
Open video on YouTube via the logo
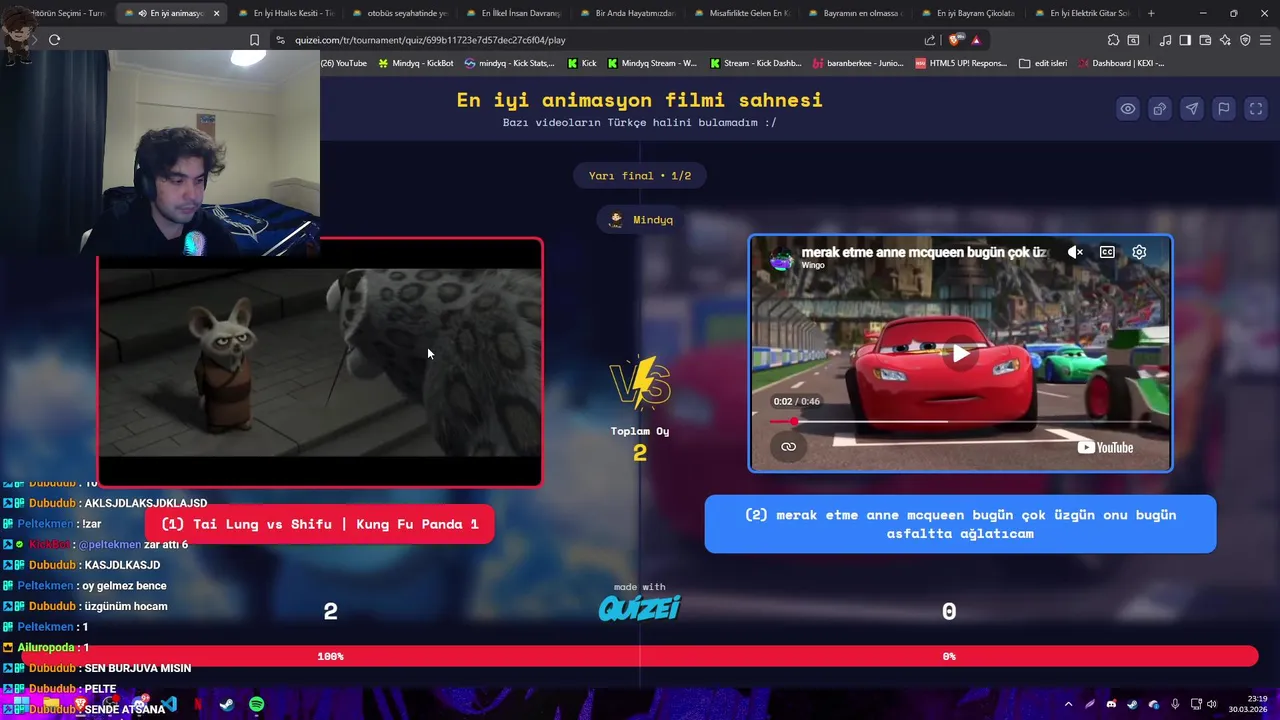pyautogui.click(x=1105, y=447)
